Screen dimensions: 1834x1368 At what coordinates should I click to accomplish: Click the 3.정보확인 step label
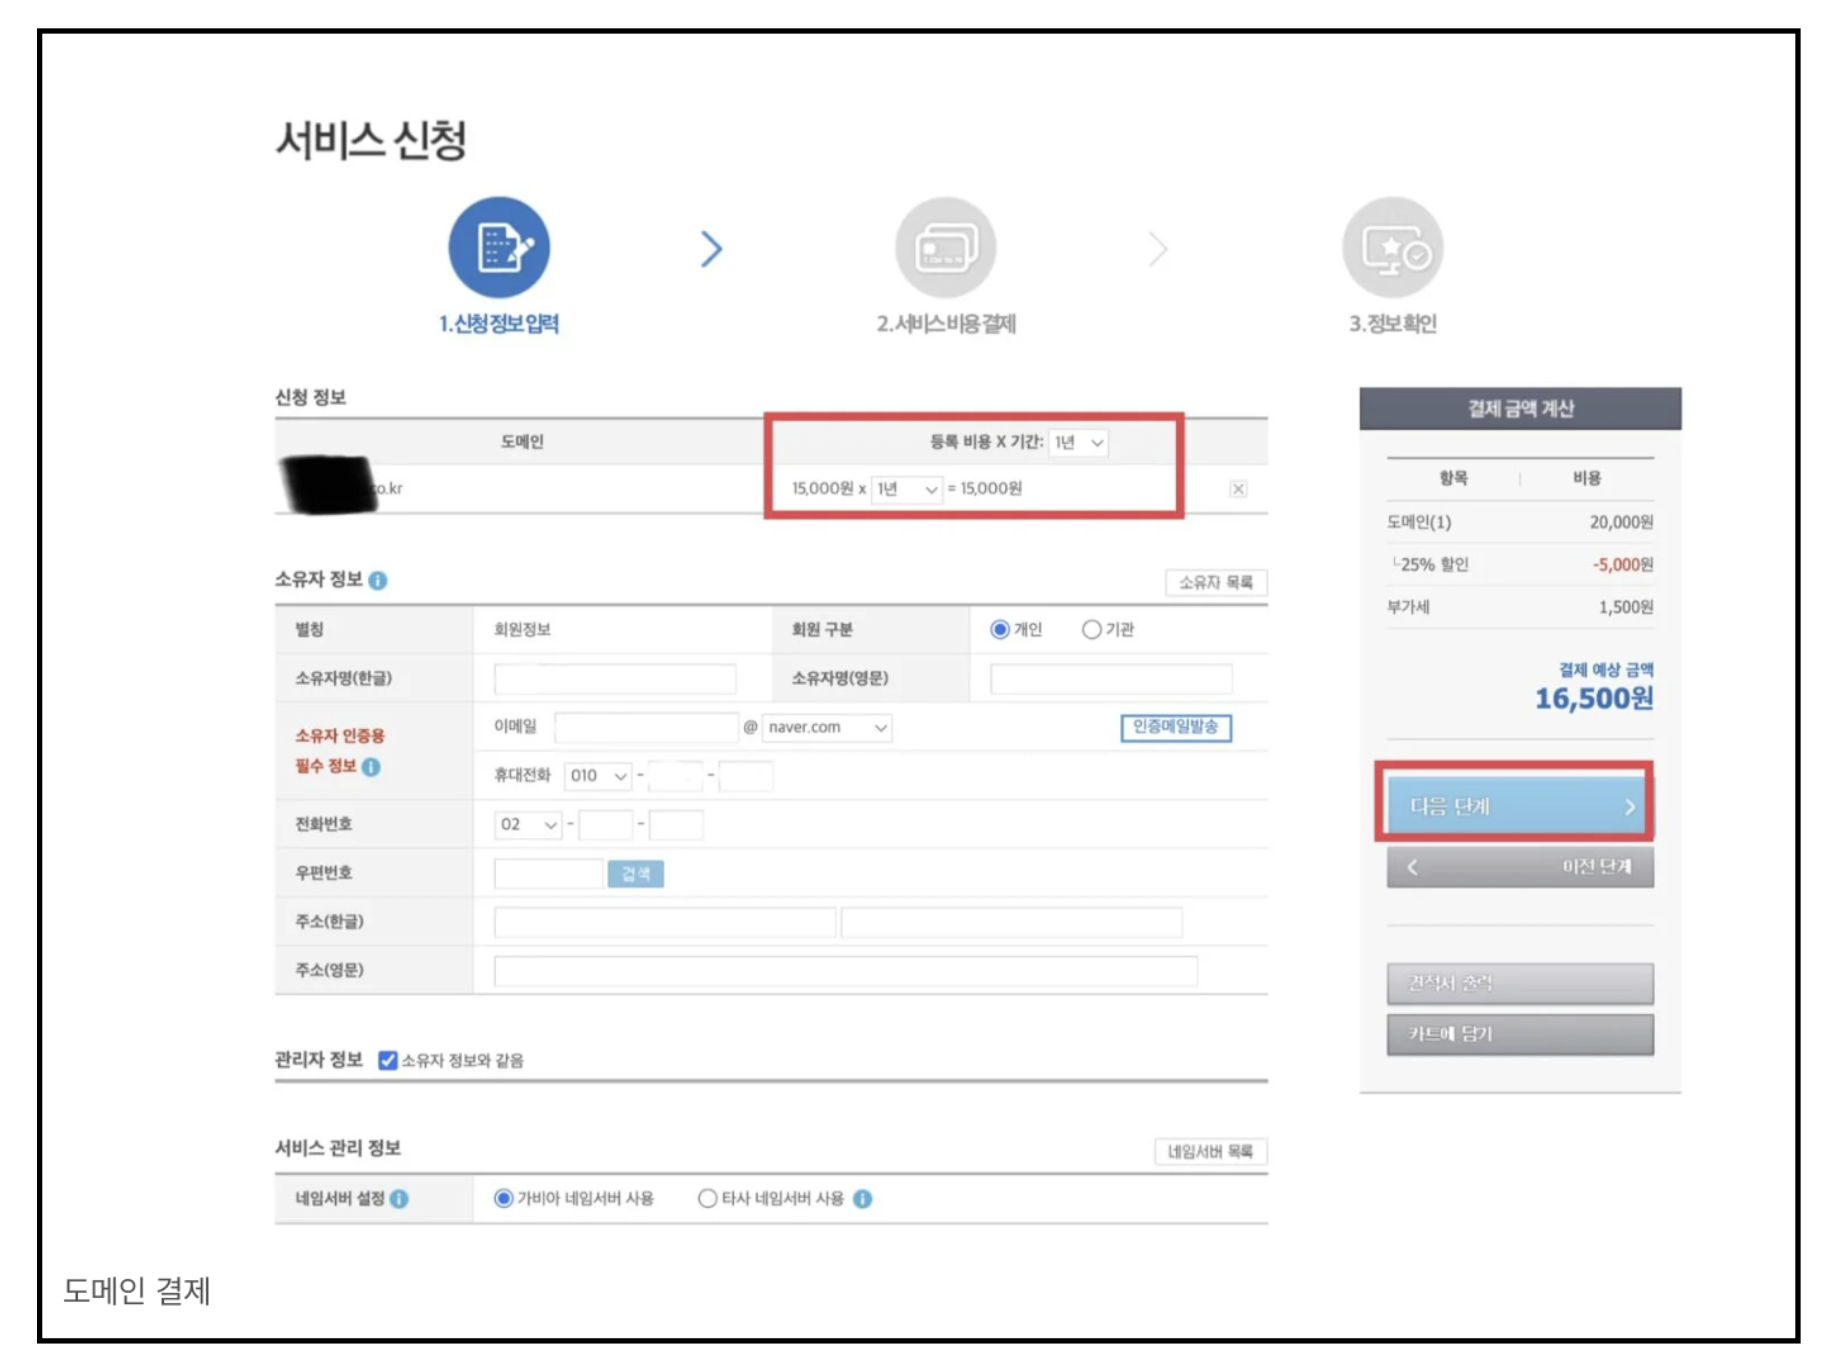(1393, 324)
